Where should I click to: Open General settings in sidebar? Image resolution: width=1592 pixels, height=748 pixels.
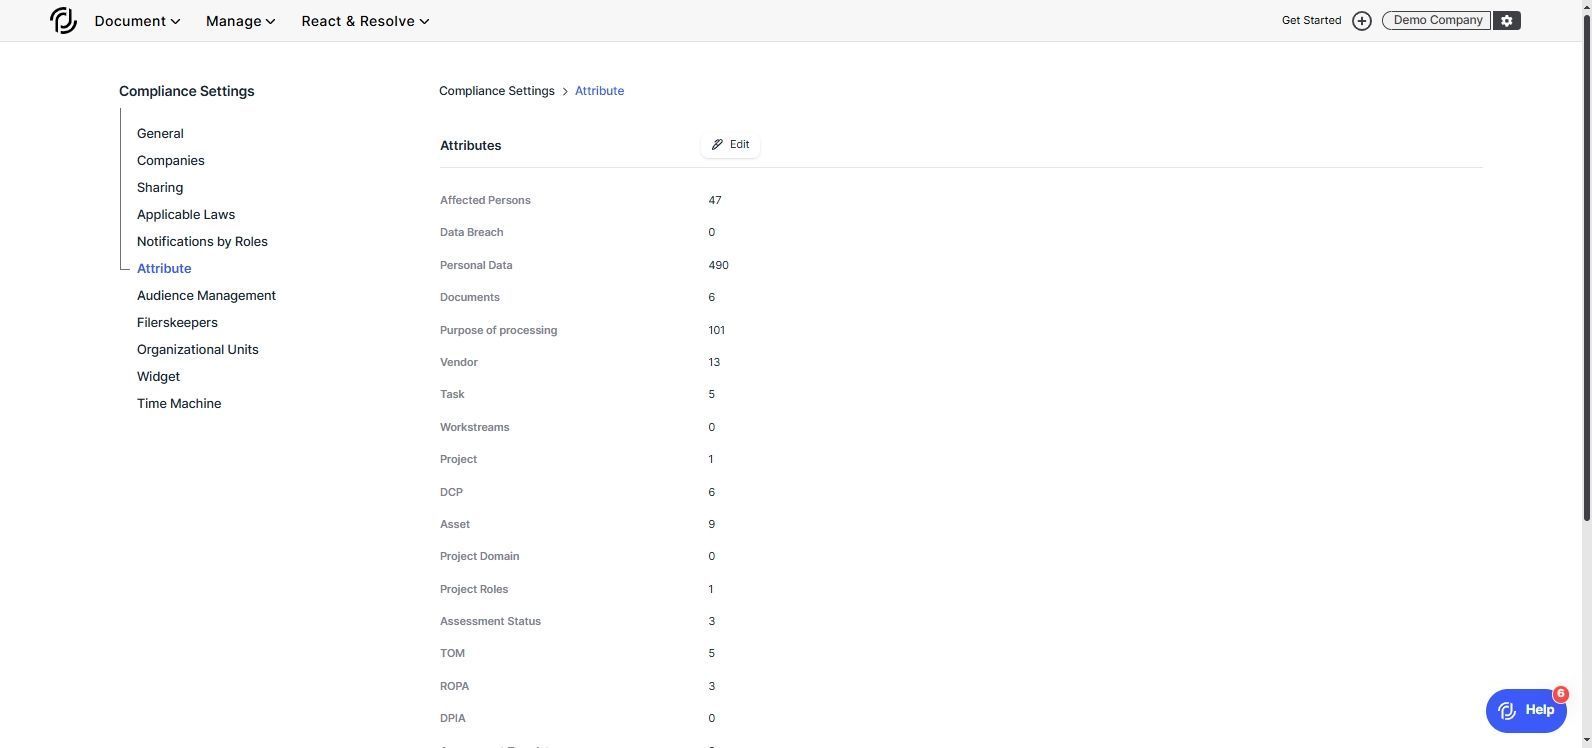[x=160, y=134]
